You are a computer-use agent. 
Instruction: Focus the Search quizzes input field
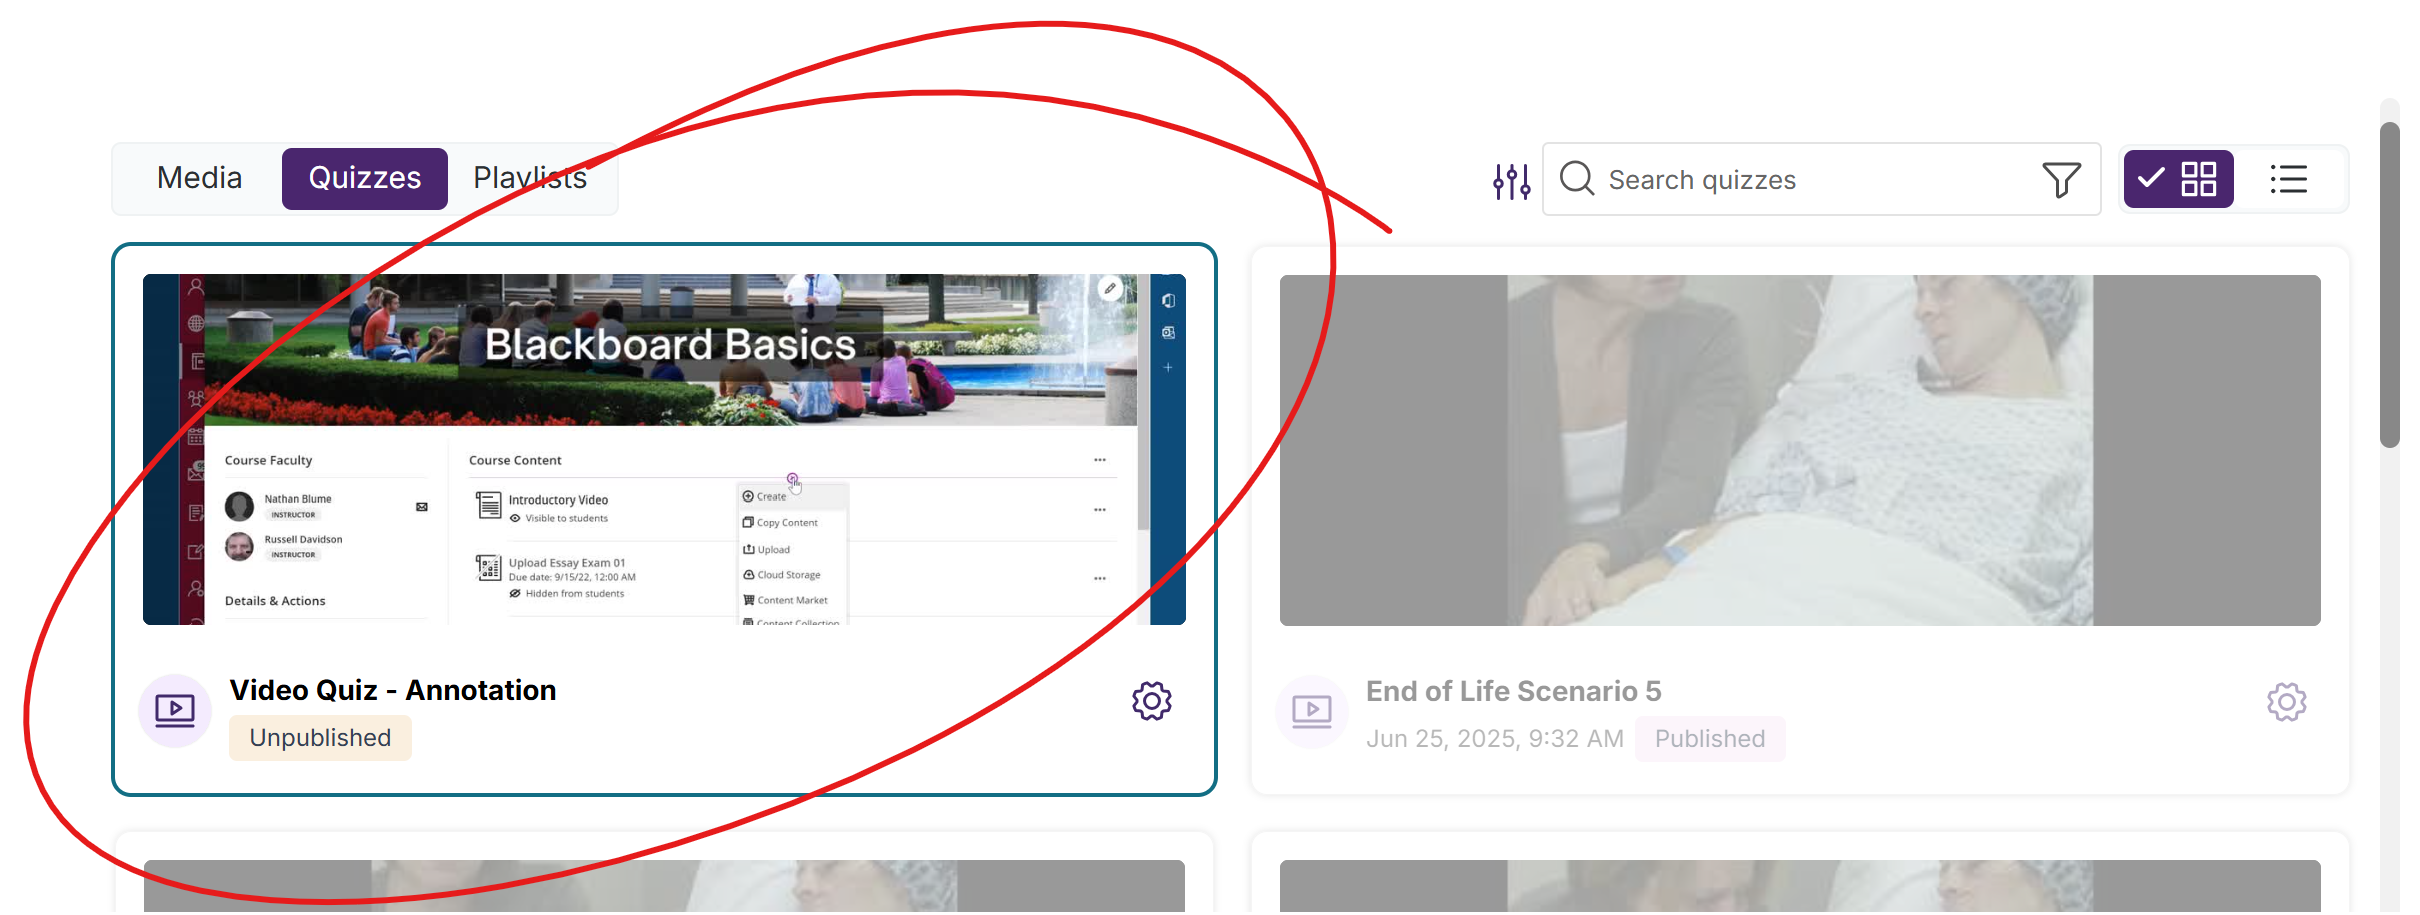(1820, 179)
